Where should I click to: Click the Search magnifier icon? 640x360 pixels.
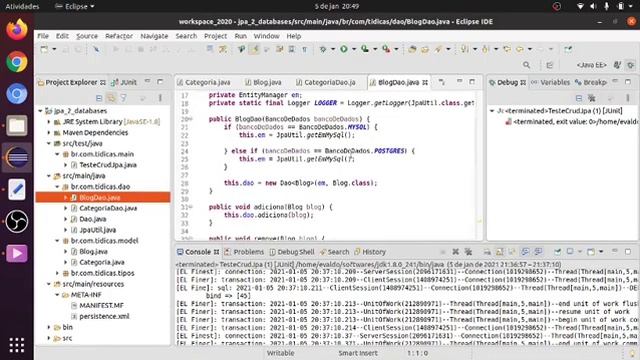pyautogui.click(x=527, y=65)
